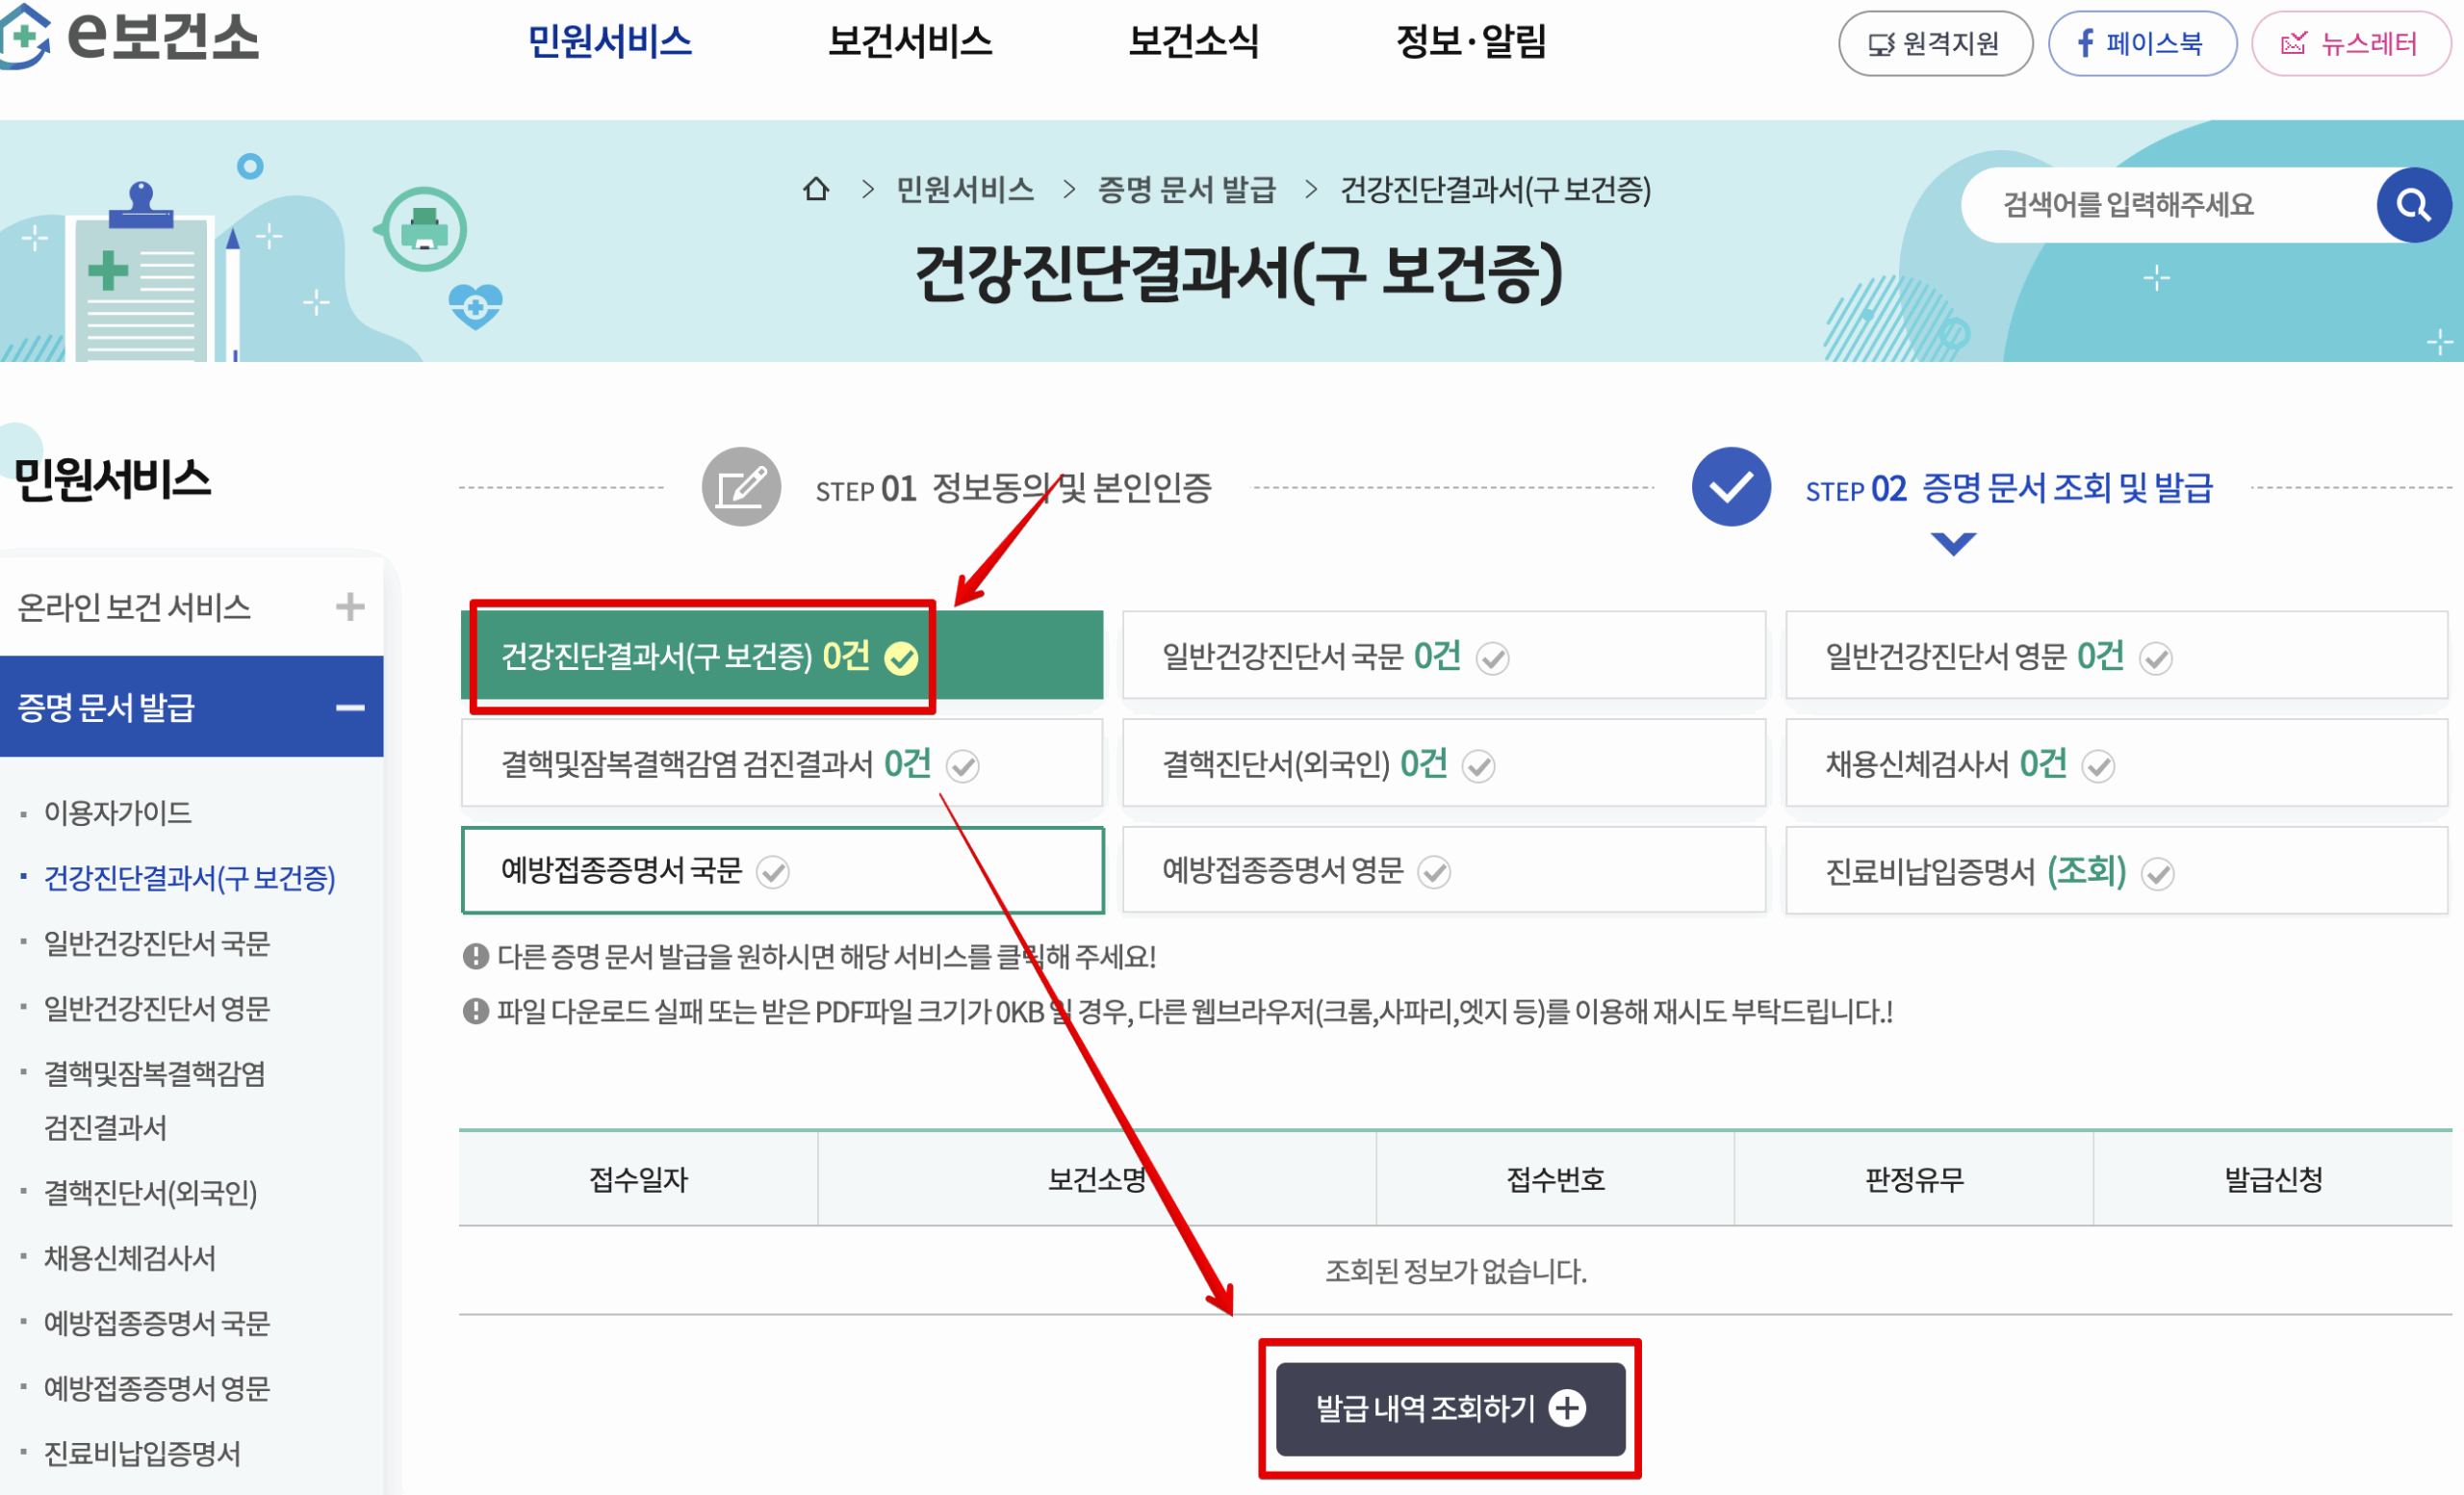
Task: Click the search magnifier icon
Action: click(x=2415, y=205)
